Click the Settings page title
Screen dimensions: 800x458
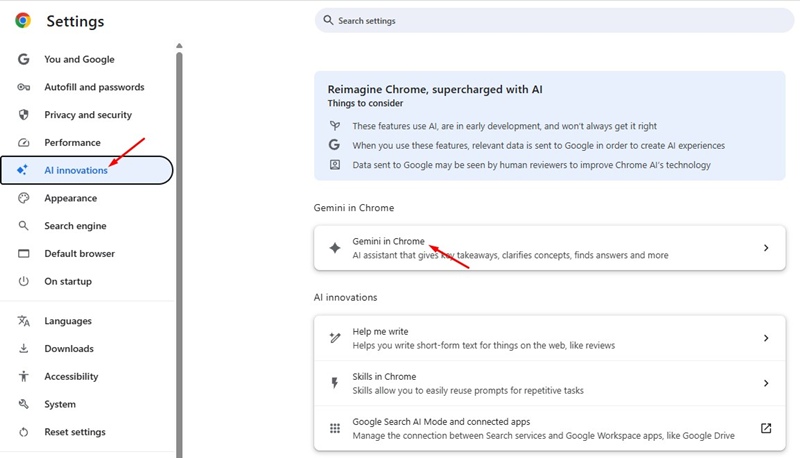coord(75,21)
